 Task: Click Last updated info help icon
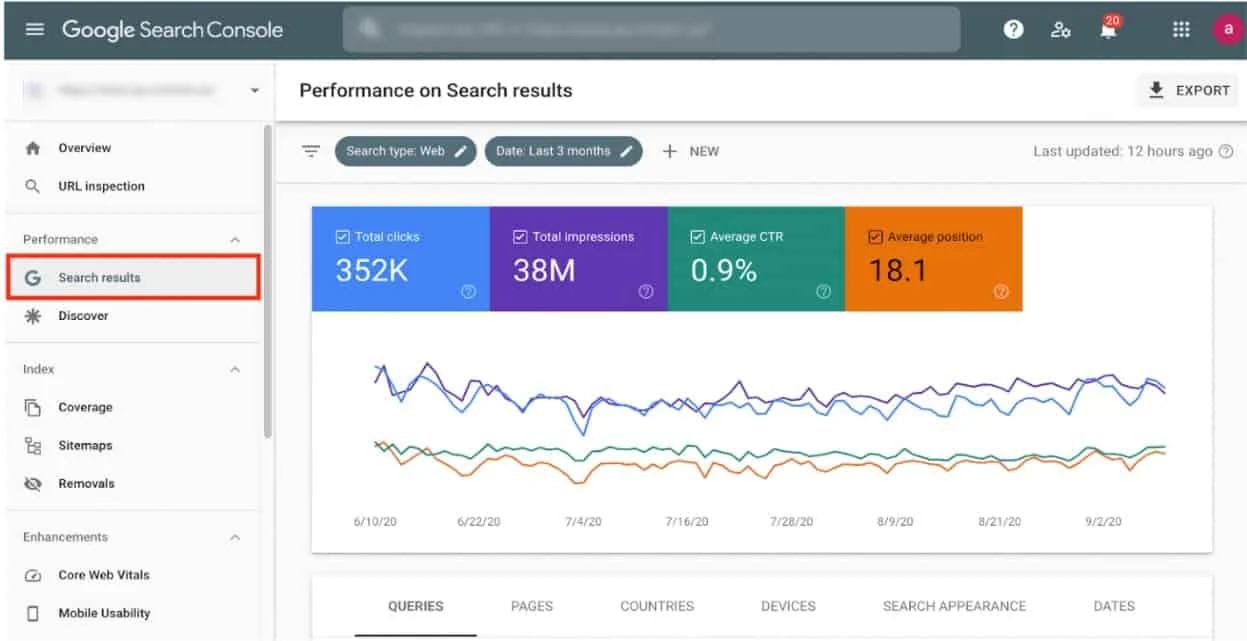tap(1226, 151)
